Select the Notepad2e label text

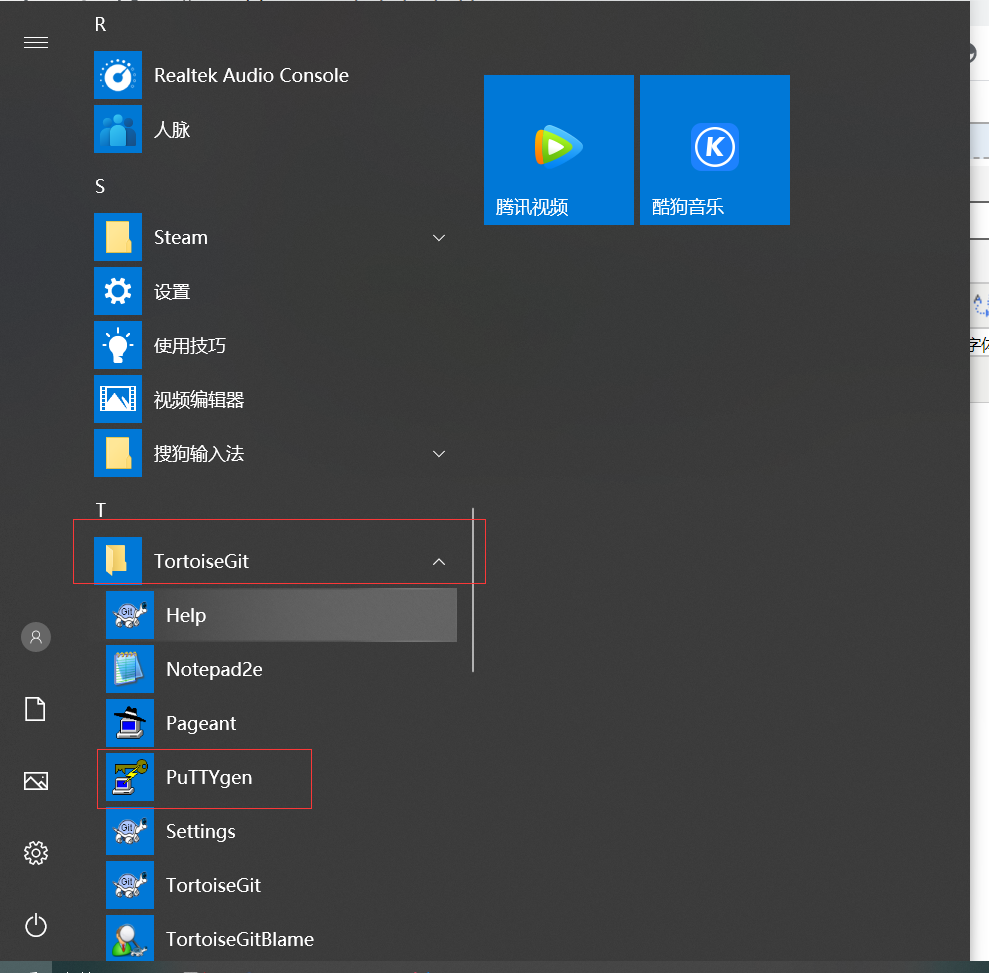[x=214, y=669]
